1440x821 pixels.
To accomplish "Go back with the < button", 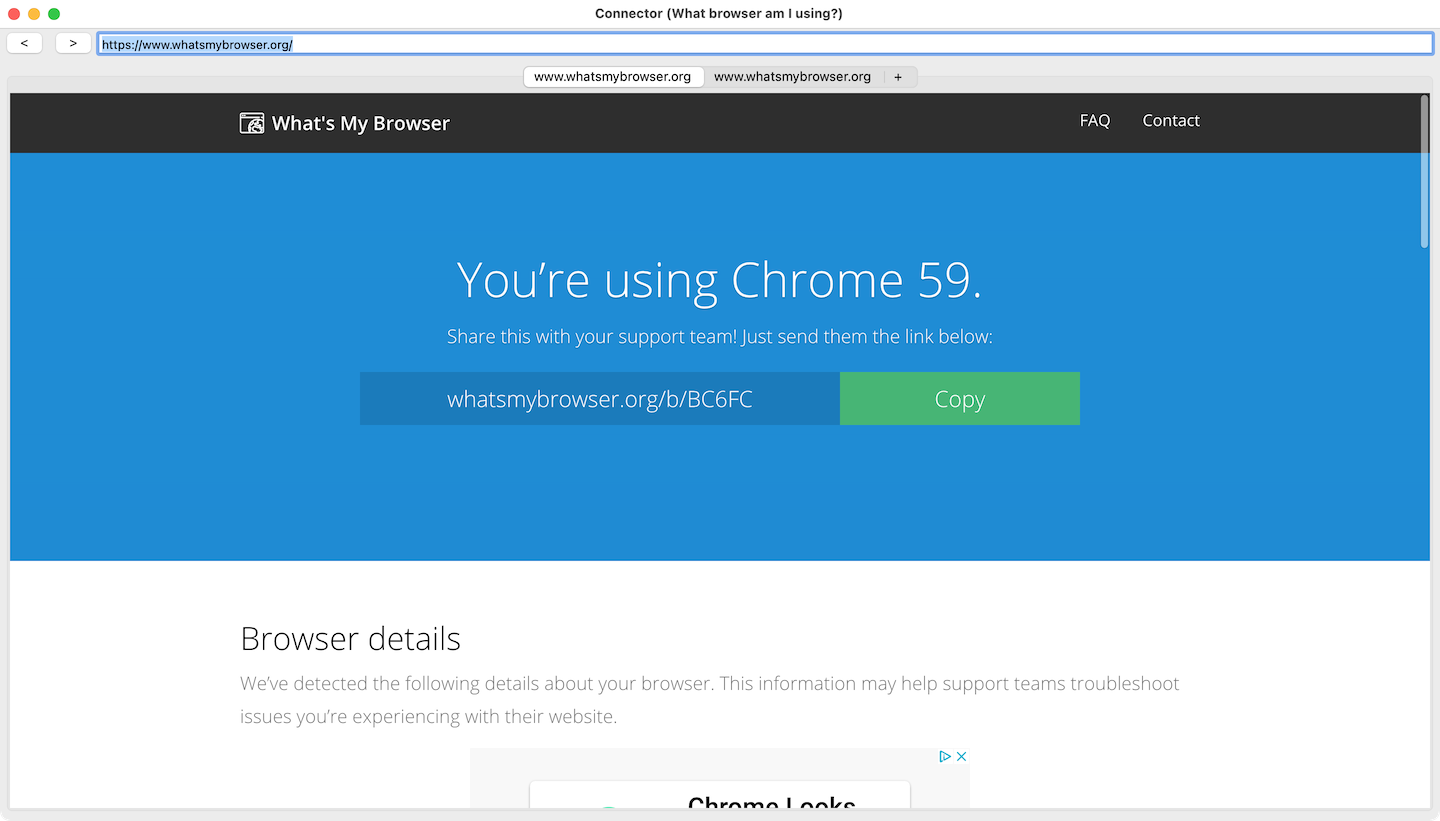I will pyautogui.click(x=24, y=43).
